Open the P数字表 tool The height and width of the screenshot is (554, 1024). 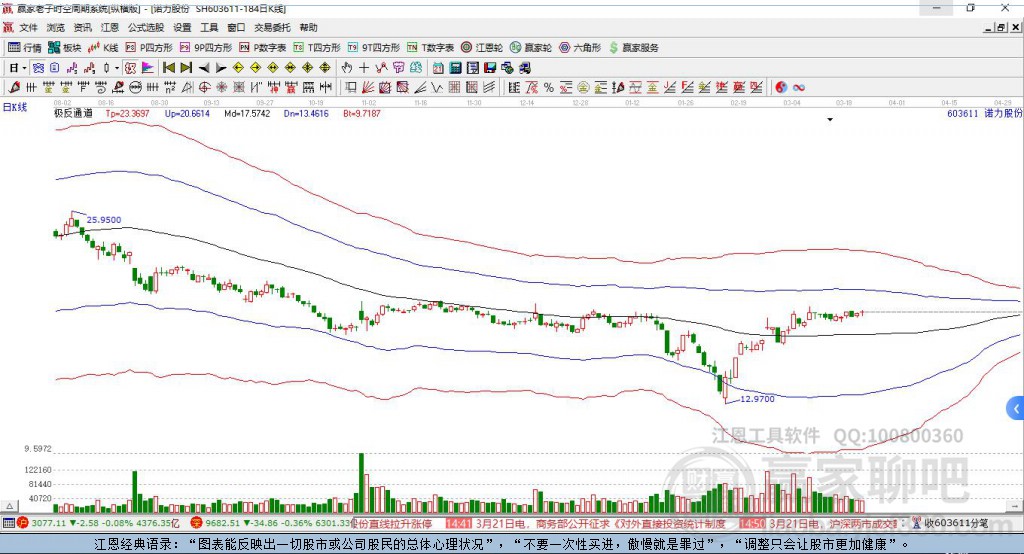[x=263, y=48]
